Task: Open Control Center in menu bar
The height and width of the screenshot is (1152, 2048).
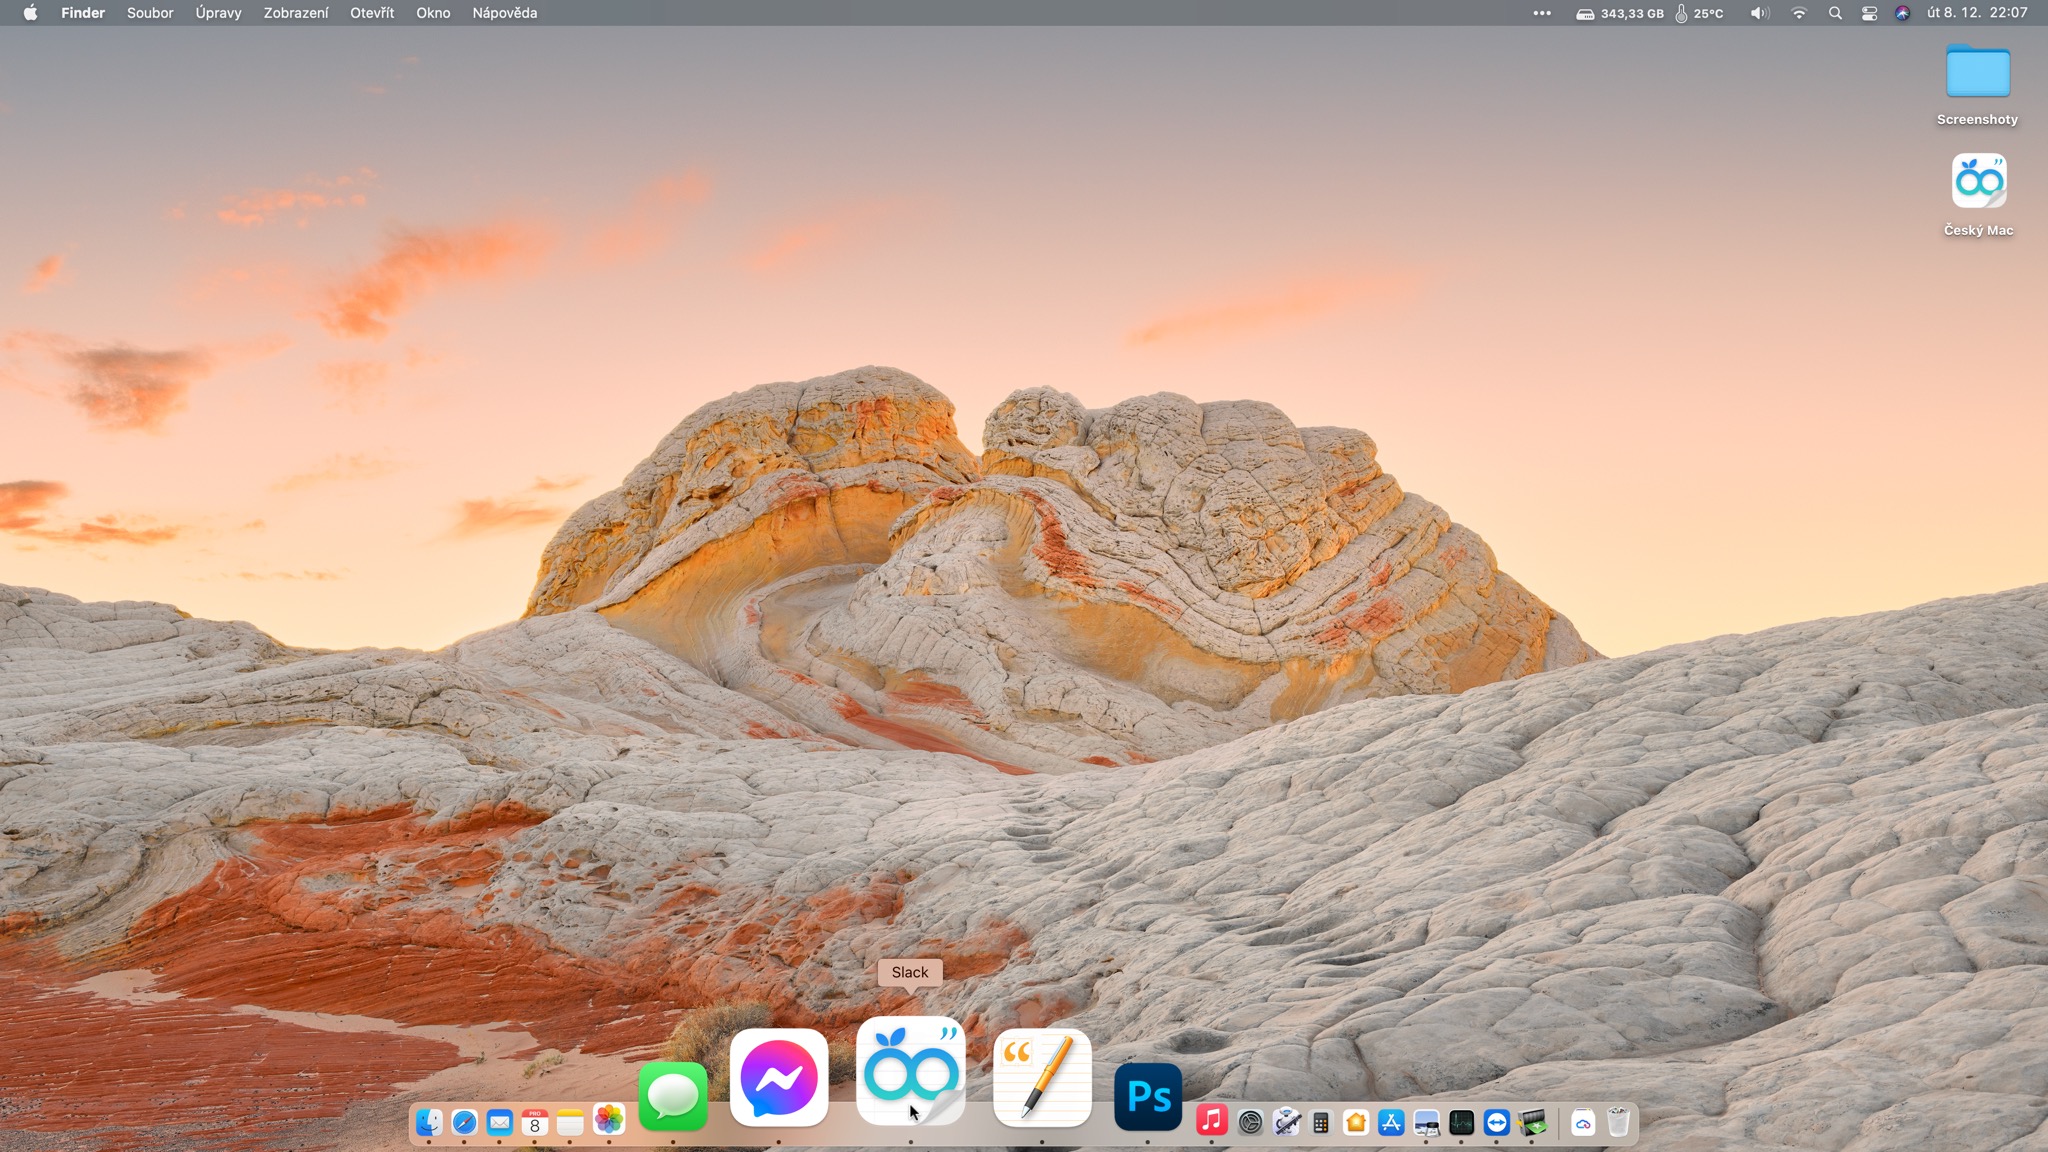Action: 1869,13
